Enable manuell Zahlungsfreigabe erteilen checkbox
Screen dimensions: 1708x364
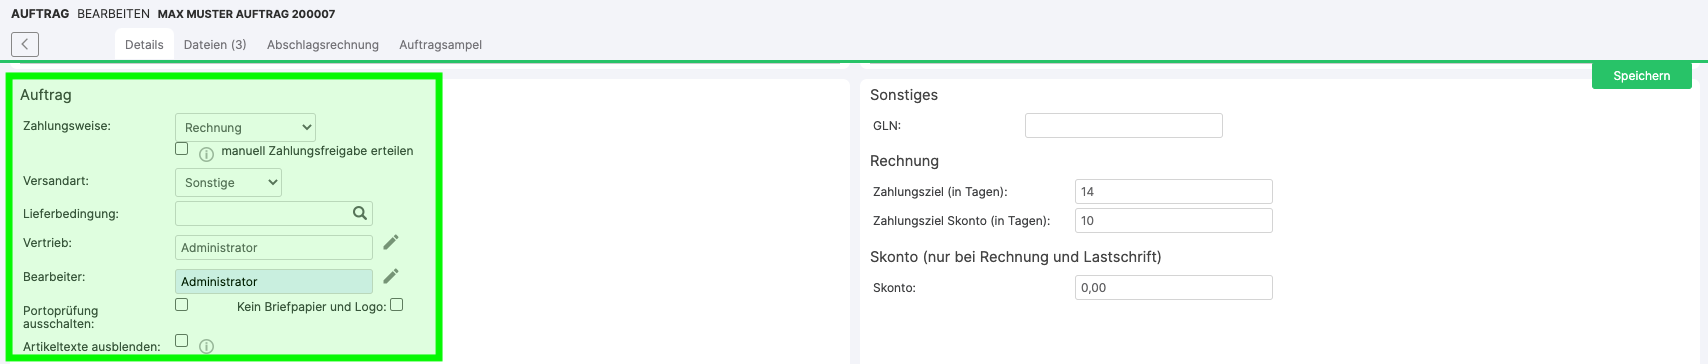coord(181,148)
